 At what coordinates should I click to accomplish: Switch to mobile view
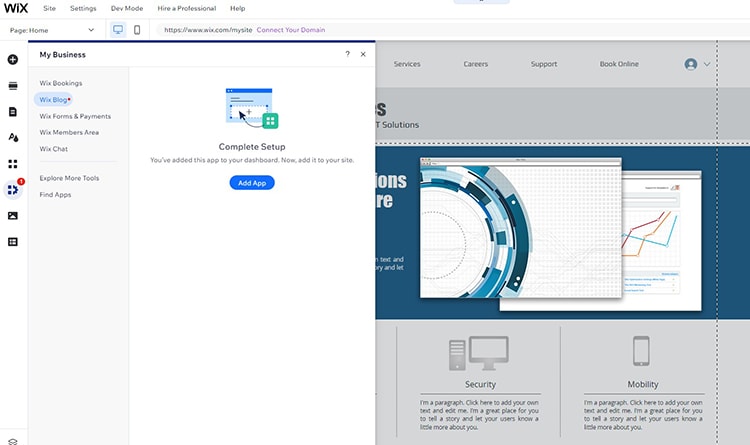point(137,30)
